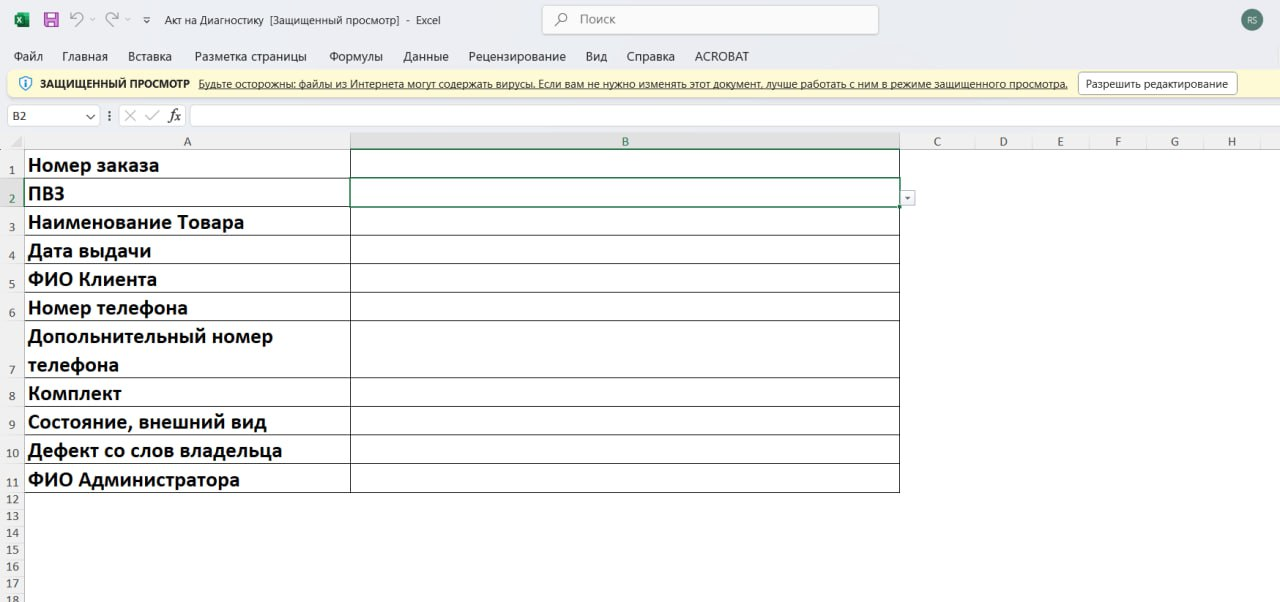Open the Рецензирование tab
The width and height of the screenshot is (1280, 602).
click(517, 56)
